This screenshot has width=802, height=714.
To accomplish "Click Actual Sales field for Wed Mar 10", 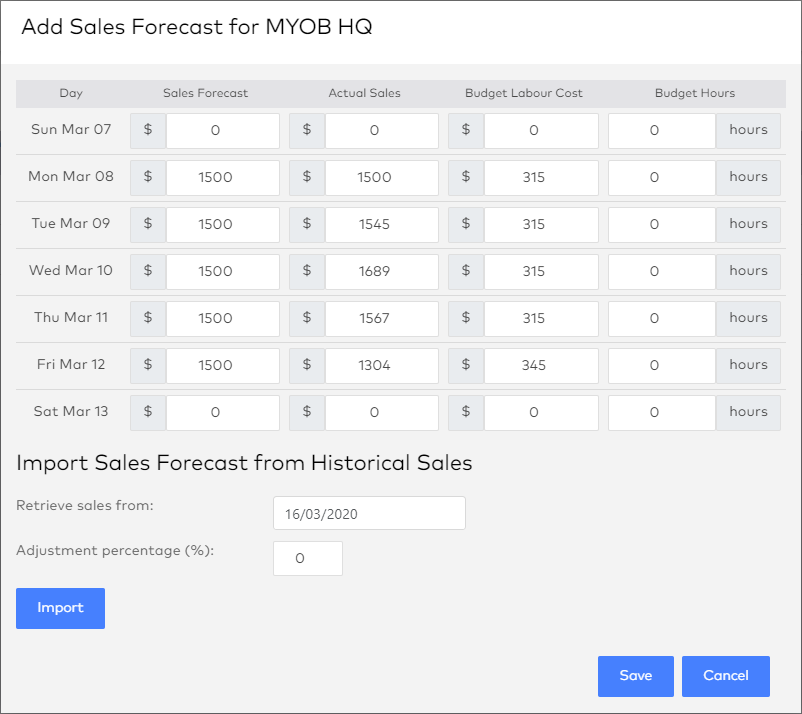I will click(381, 271).
